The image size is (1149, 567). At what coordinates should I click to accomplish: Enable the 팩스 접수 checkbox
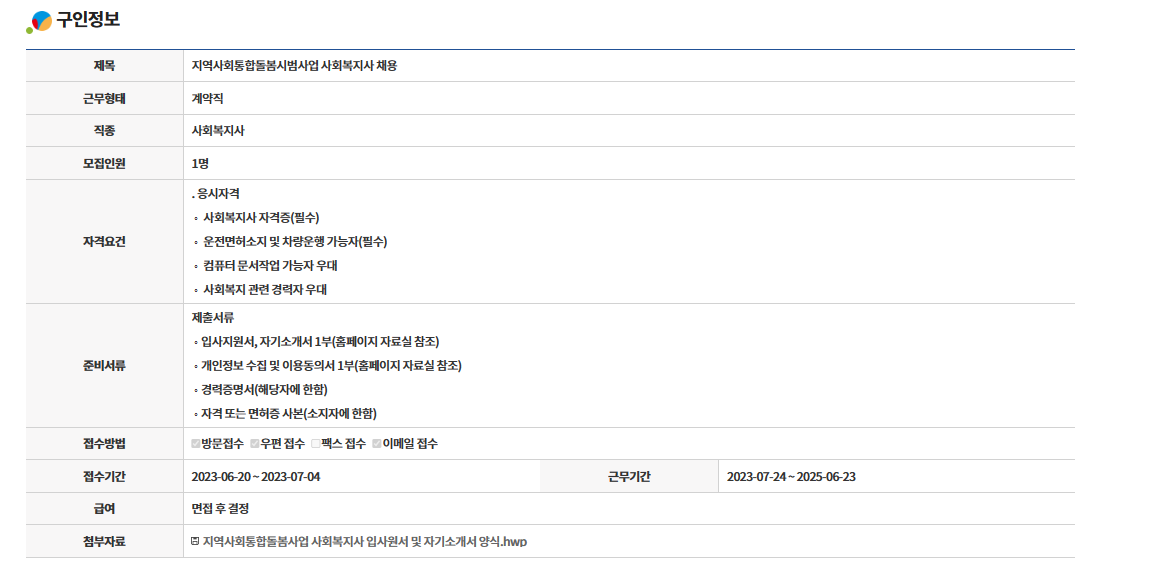pyautogui.click(x=316, y=444)
